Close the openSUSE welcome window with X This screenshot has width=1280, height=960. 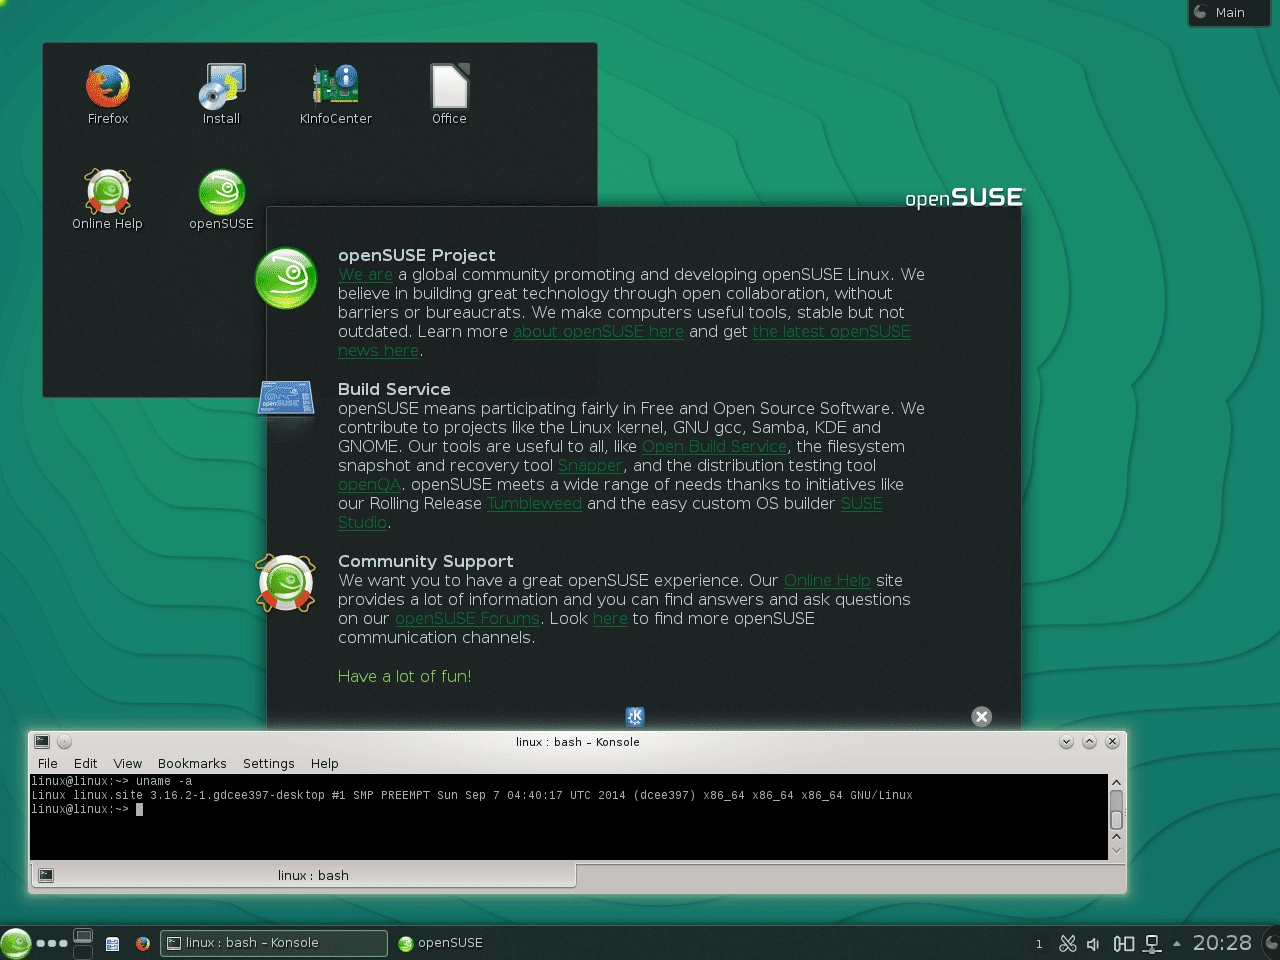click(x=981, y=716)
